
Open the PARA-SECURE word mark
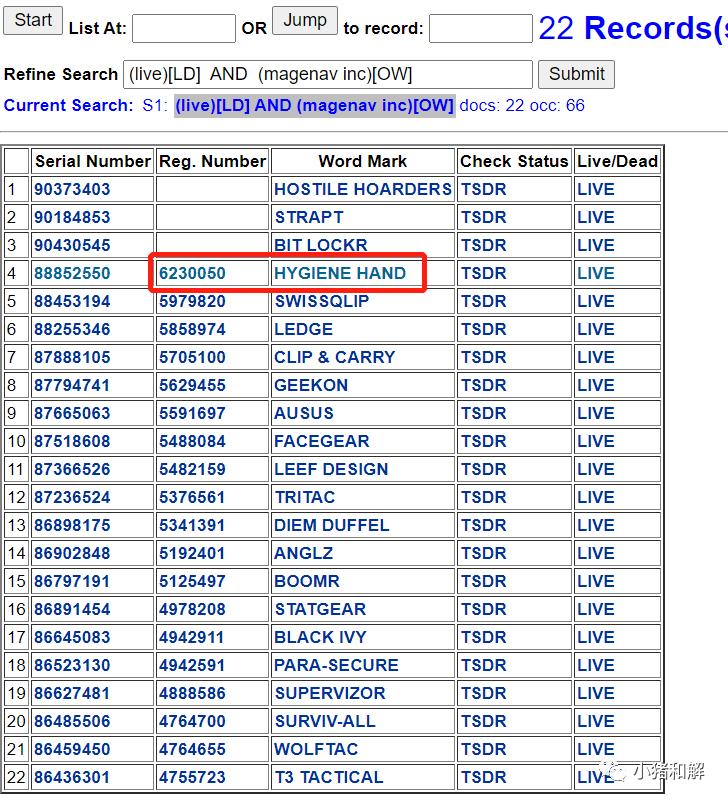336,665
